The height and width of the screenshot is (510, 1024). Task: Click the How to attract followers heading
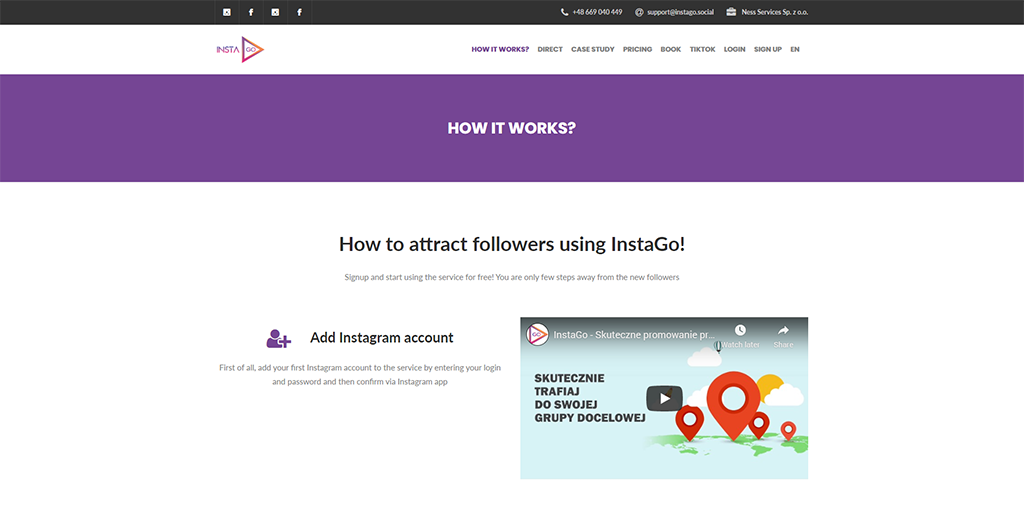pyautogui.click(x=512, y=244)
